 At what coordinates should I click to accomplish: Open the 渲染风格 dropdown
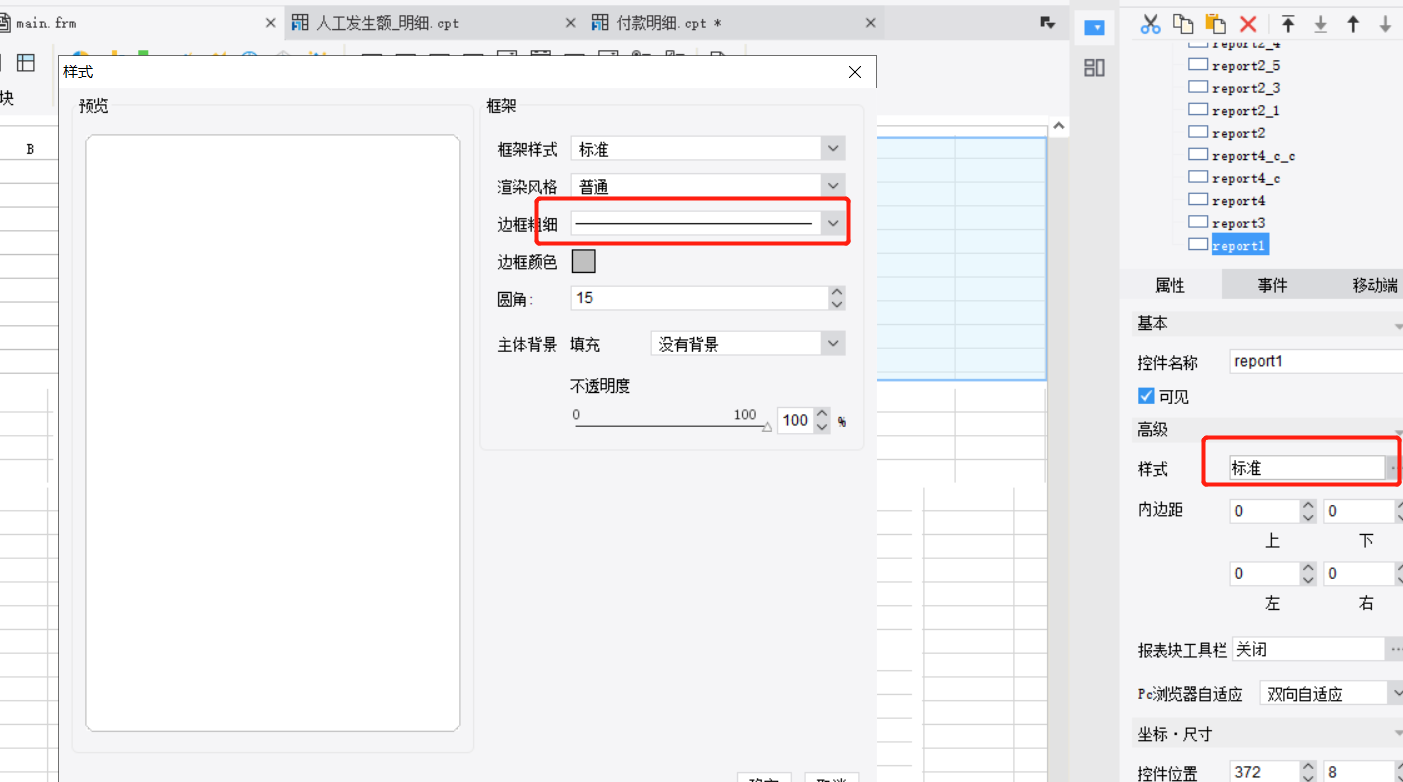pos(833,186)
